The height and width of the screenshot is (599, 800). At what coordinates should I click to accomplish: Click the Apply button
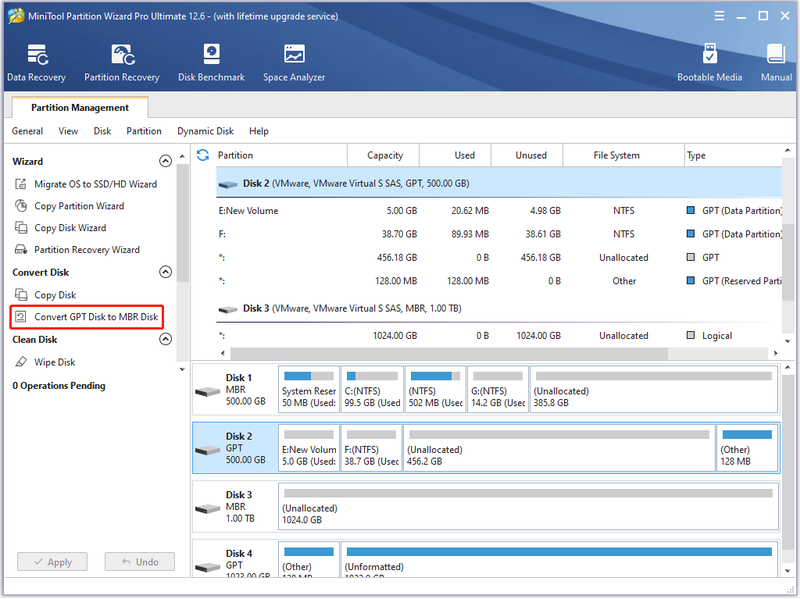[x=52, y=562]
